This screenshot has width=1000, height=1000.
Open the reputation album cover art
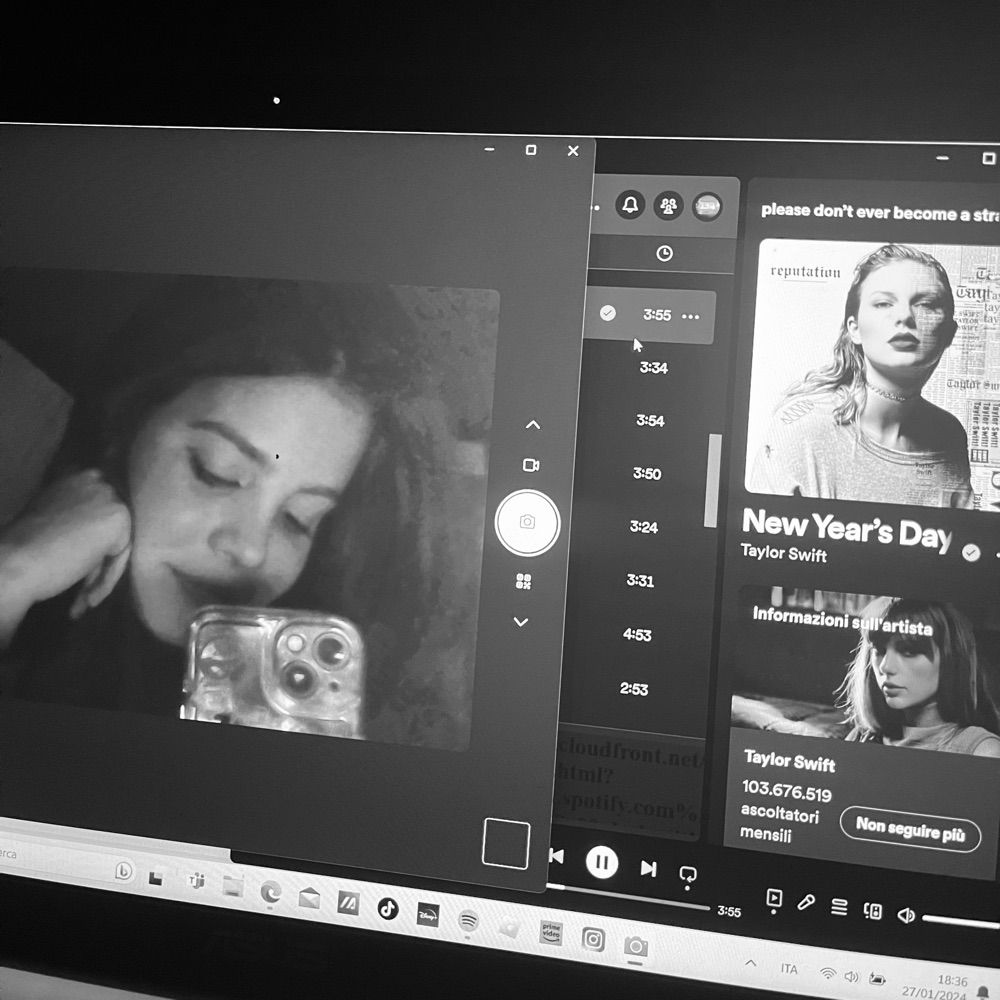point(872,374)
